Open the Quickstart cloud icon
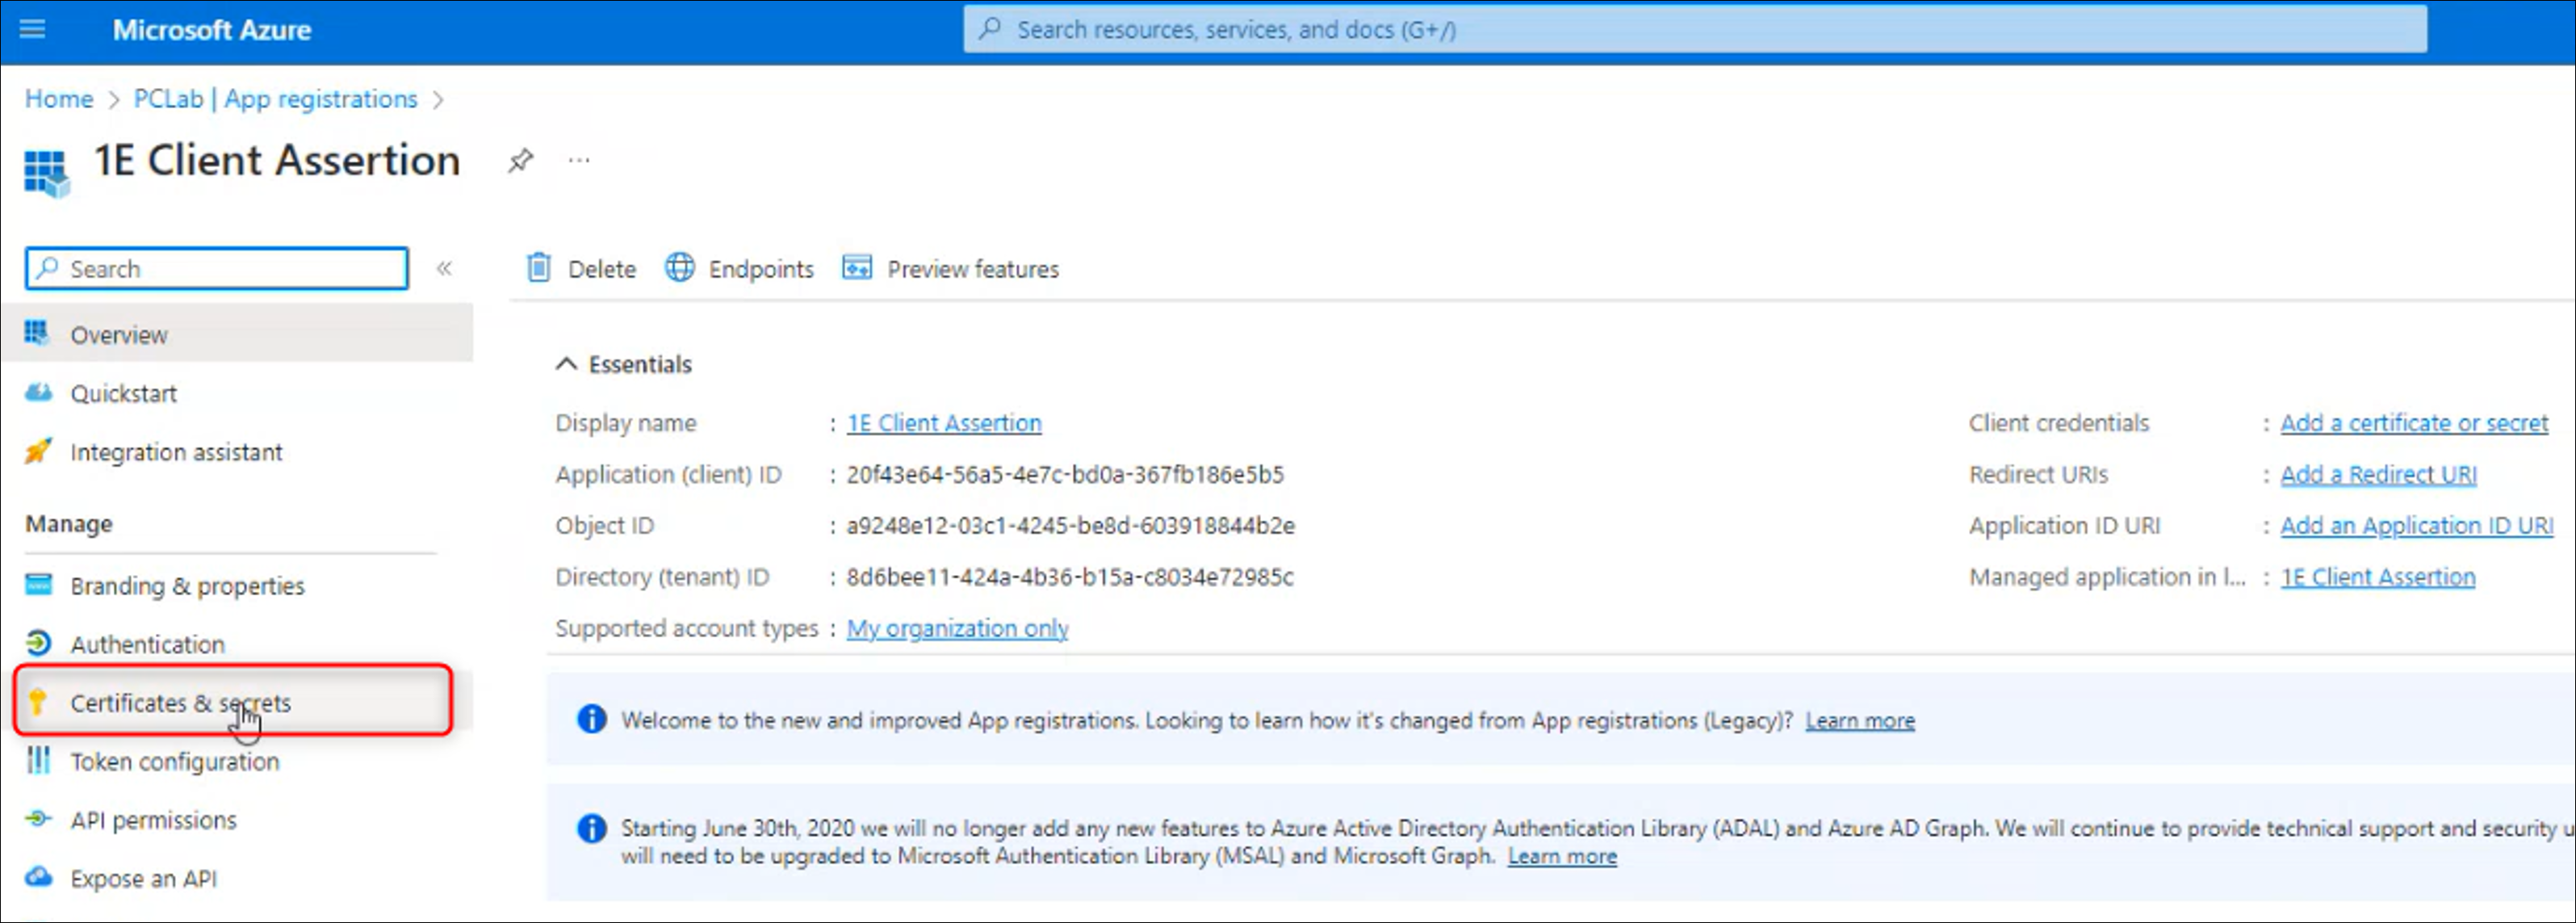 click(x=38, y=393)
